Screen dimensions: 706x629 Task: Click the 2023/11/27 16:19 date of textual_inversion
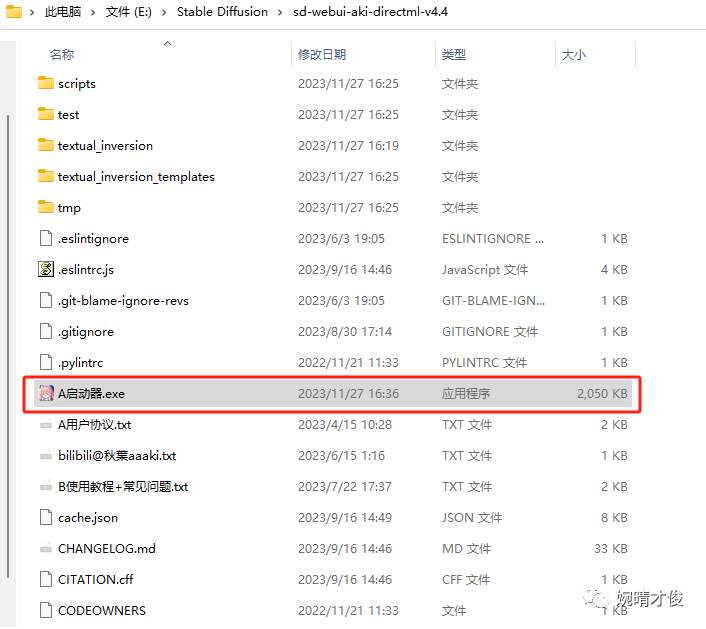click(348, 145)
